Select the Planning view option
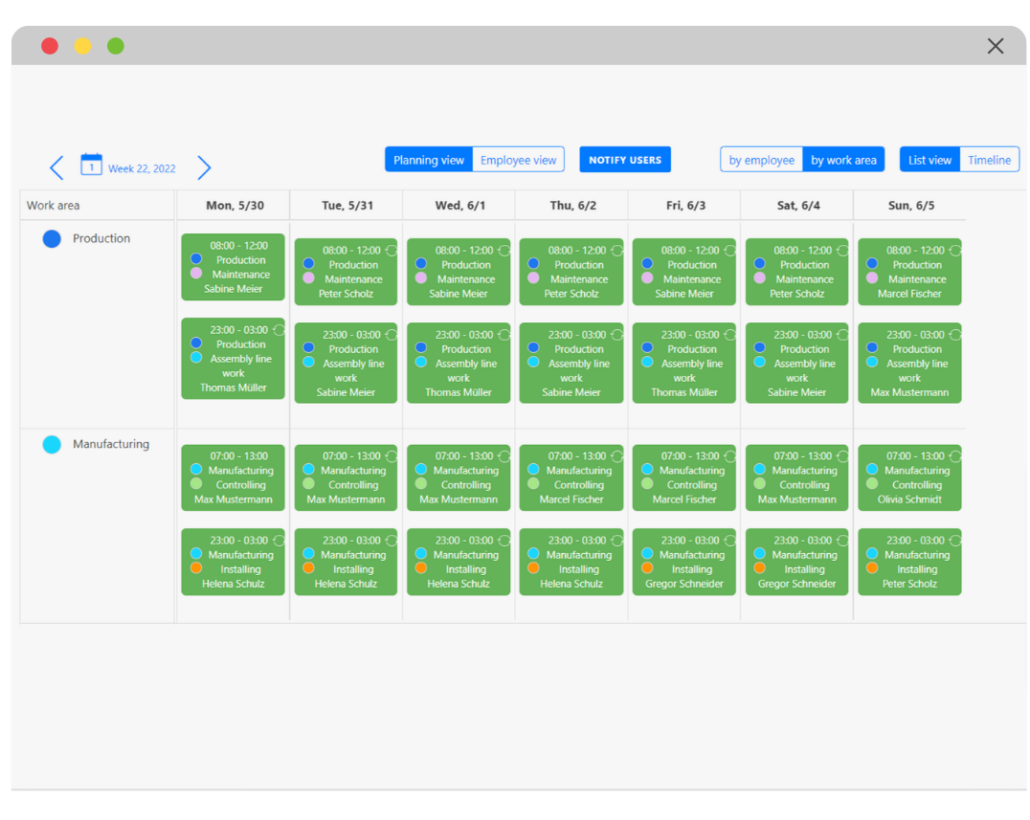This screenshot has width=1030, height=820. [x=429, y=160]
